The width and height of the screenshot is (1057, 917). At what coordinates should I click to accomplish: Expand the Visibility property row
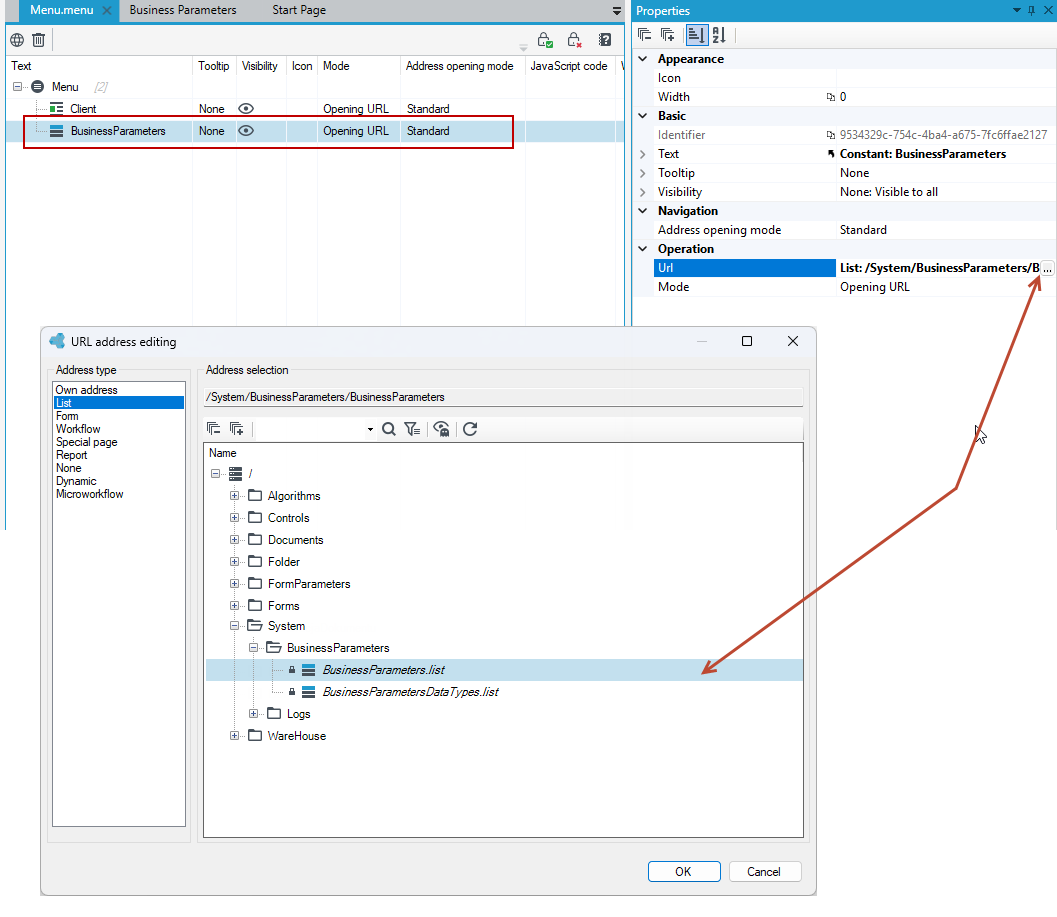[643, 192]
